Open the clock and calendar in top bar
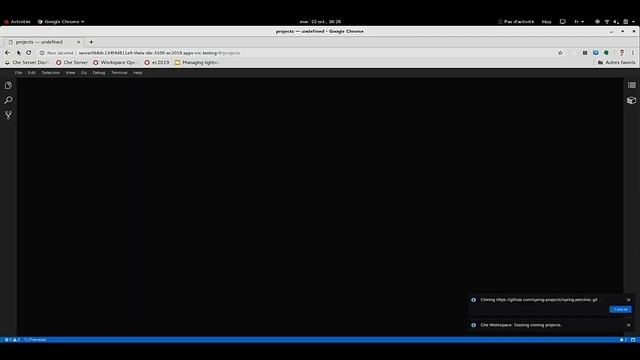 click(x=320, y=22)
